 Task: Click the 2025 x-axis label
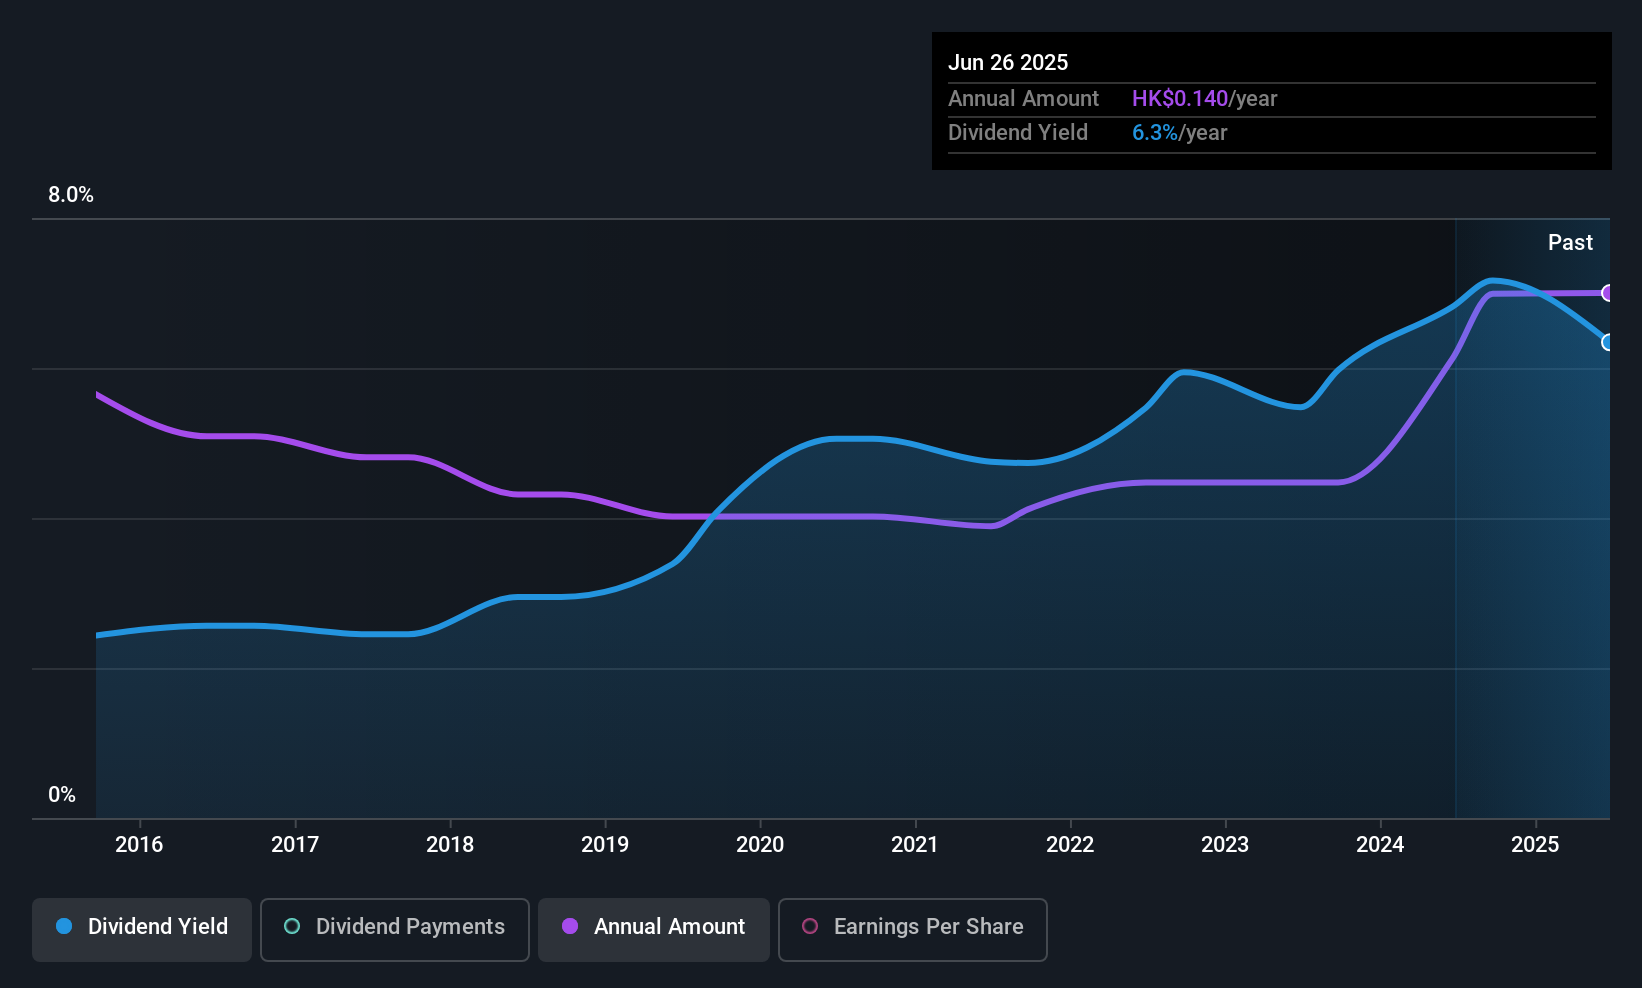(x=1535, y=844)
